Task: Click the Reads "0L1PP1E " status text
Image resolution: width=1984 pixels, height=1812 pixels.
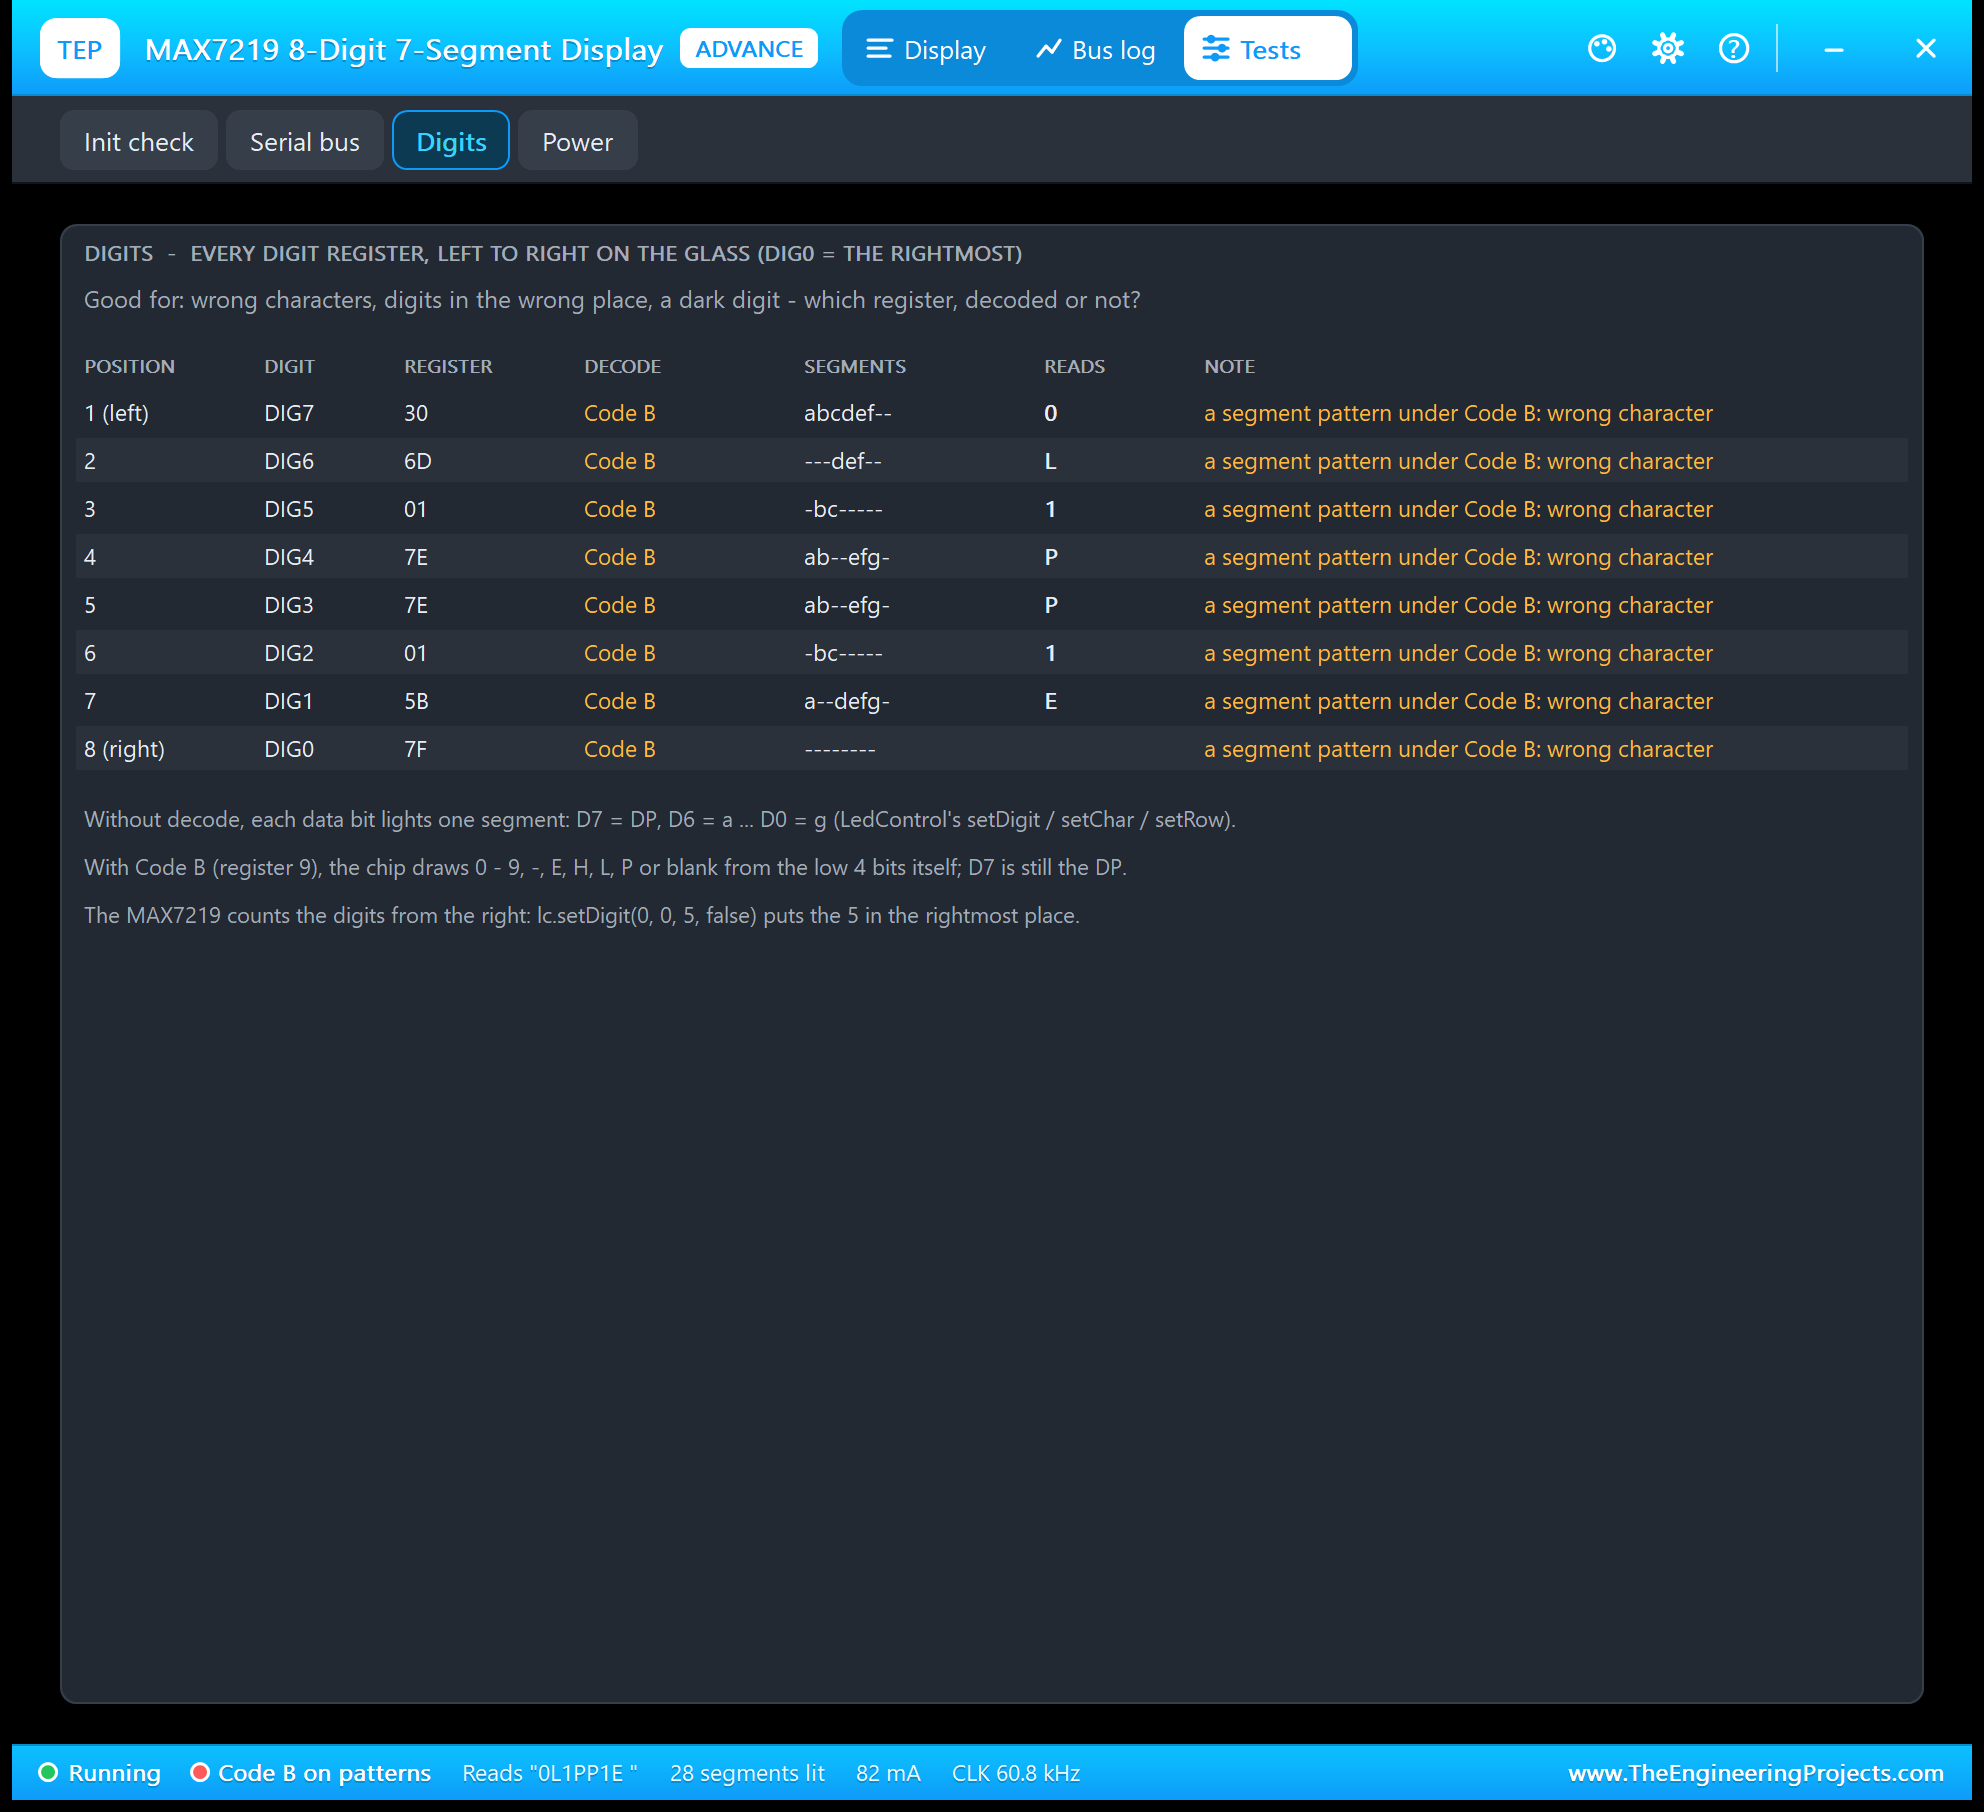Action: click(550, 1773)
